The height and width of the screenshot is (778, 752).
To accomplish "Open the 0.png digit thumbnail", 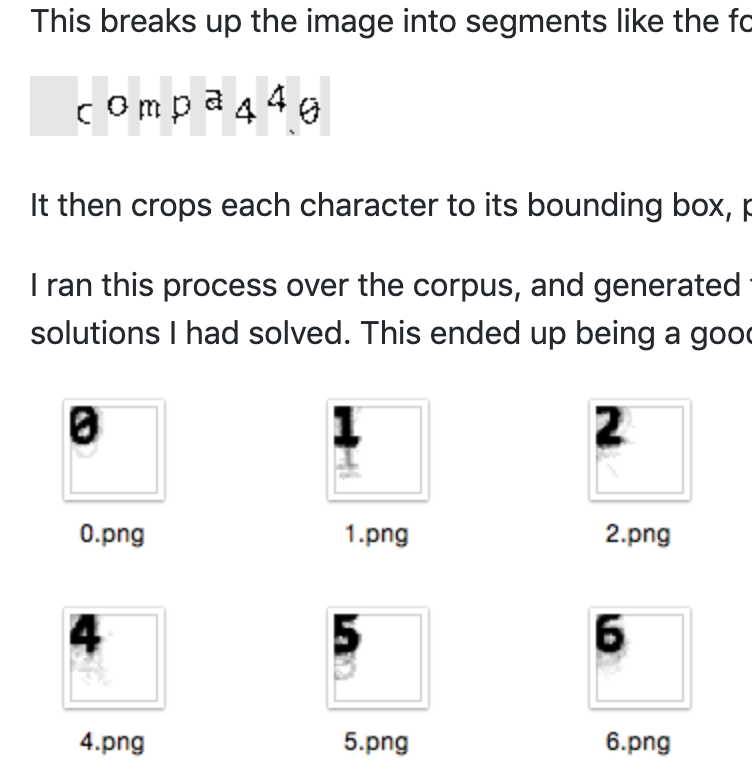I will pyautogui.click(x=114, y=450).
